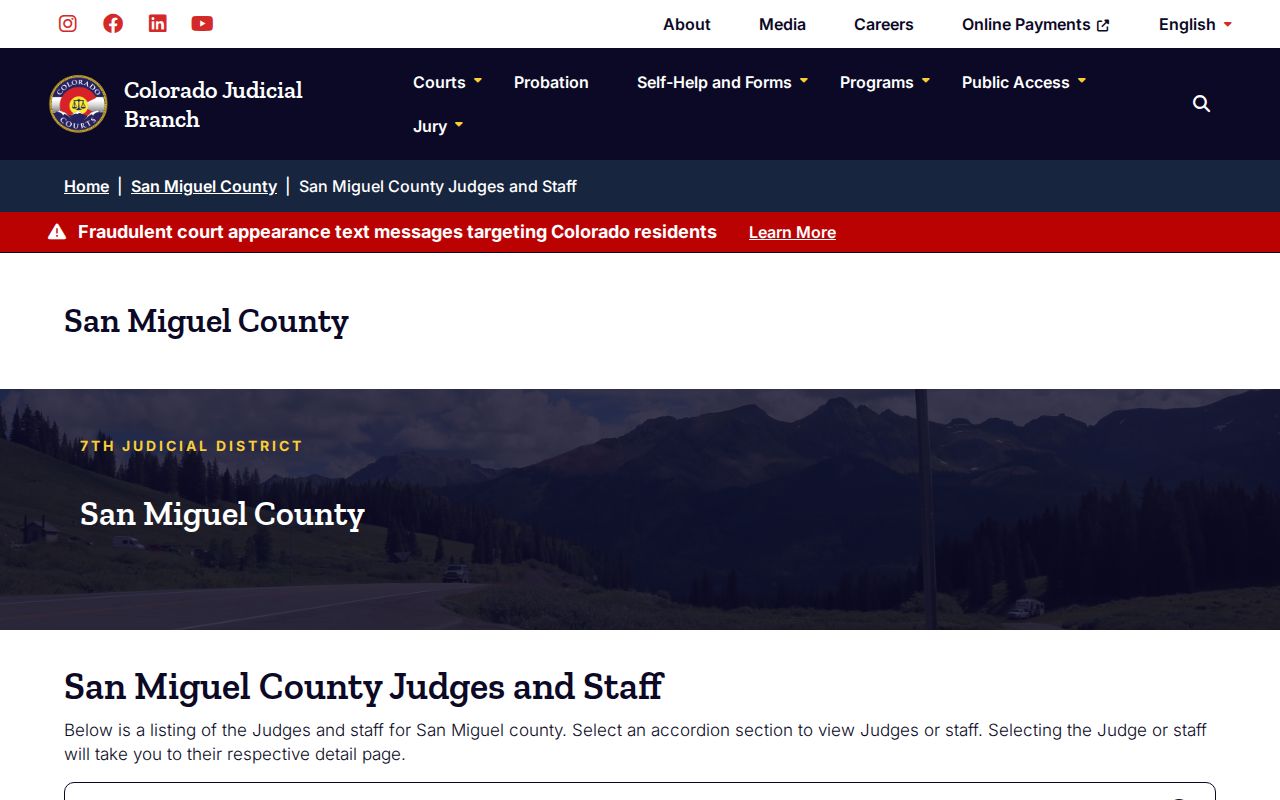
Task: Click the 'San Miguel County Judges and Staff' breadcrumb text
Action: click(438, 186)
